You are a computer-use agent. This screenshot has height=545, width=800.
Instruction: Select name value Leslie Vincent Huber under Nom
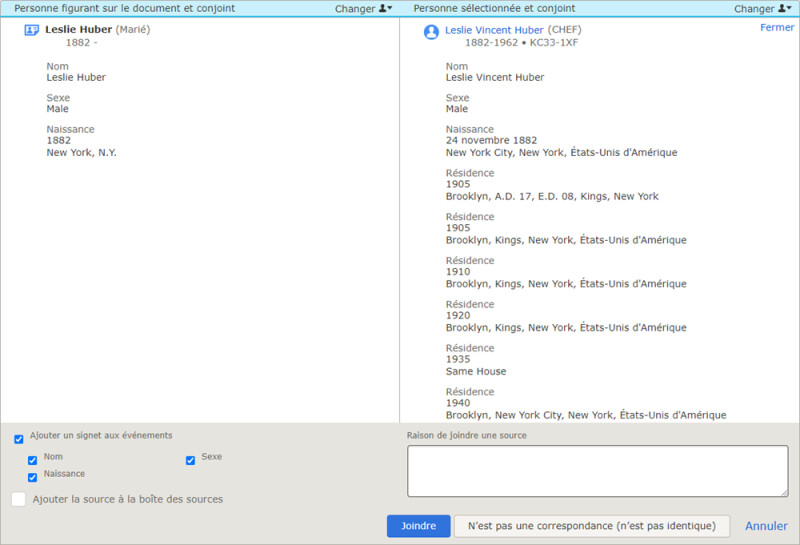point(495,78)
